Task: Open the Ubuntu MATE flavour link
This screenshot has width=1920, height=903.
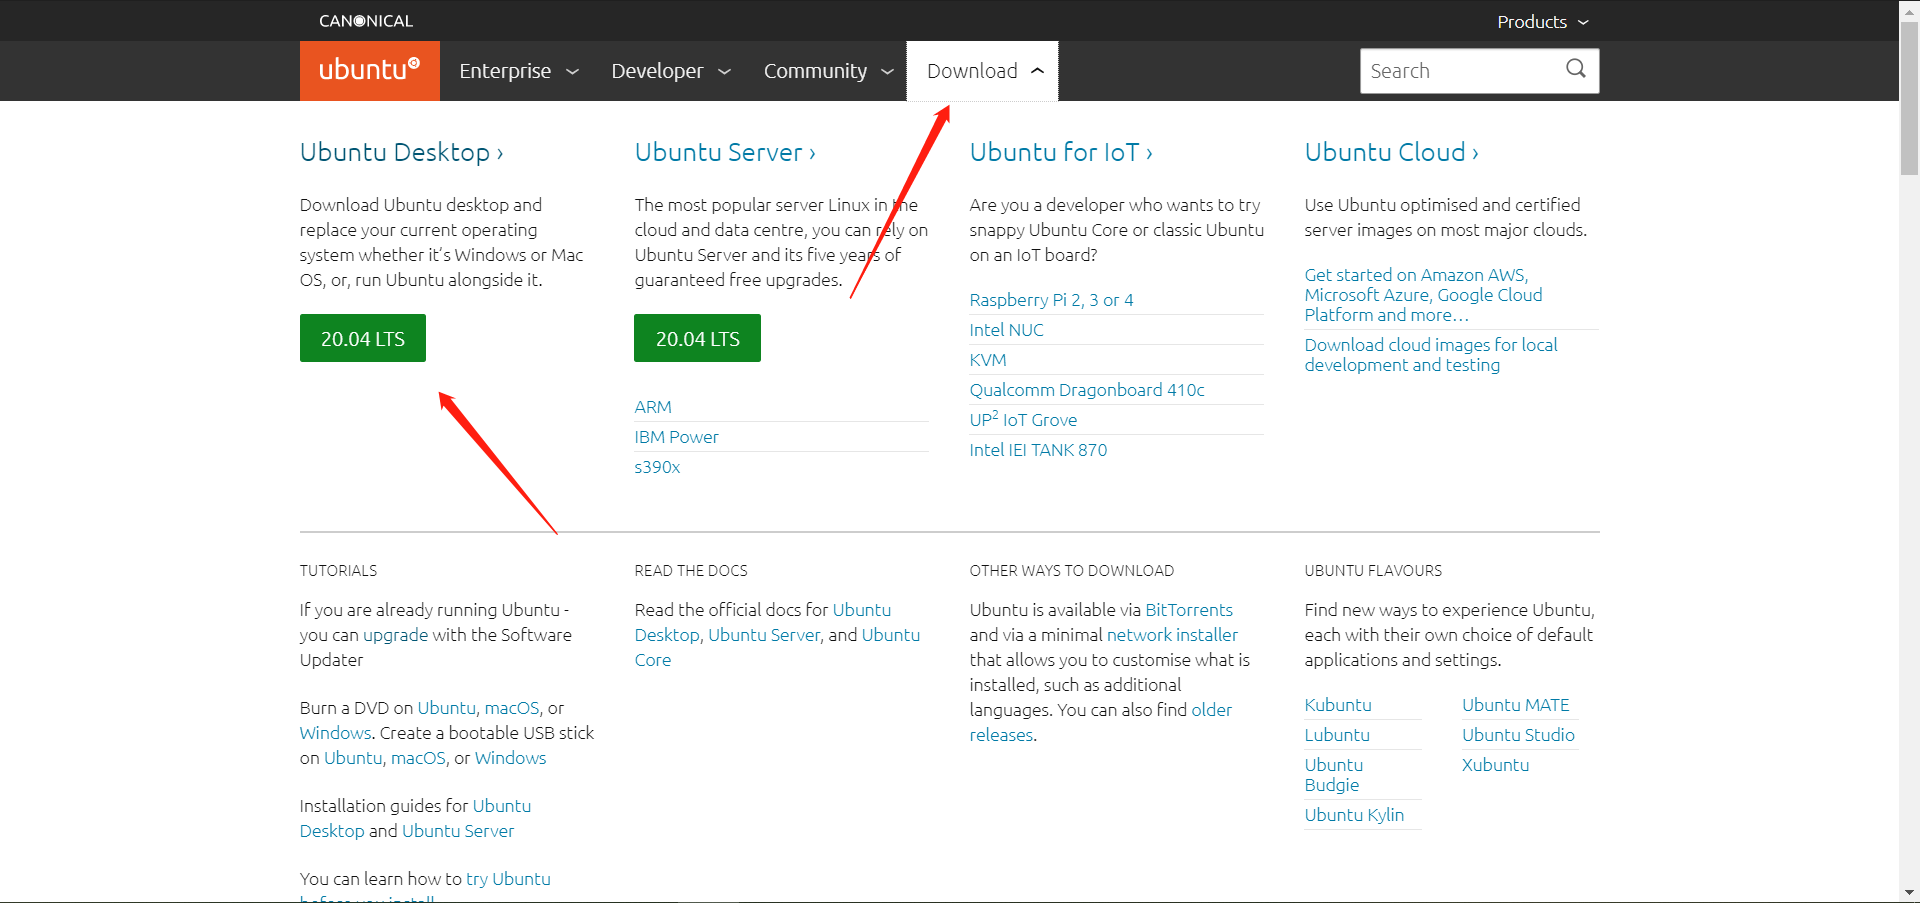Action: (1515, 705)
